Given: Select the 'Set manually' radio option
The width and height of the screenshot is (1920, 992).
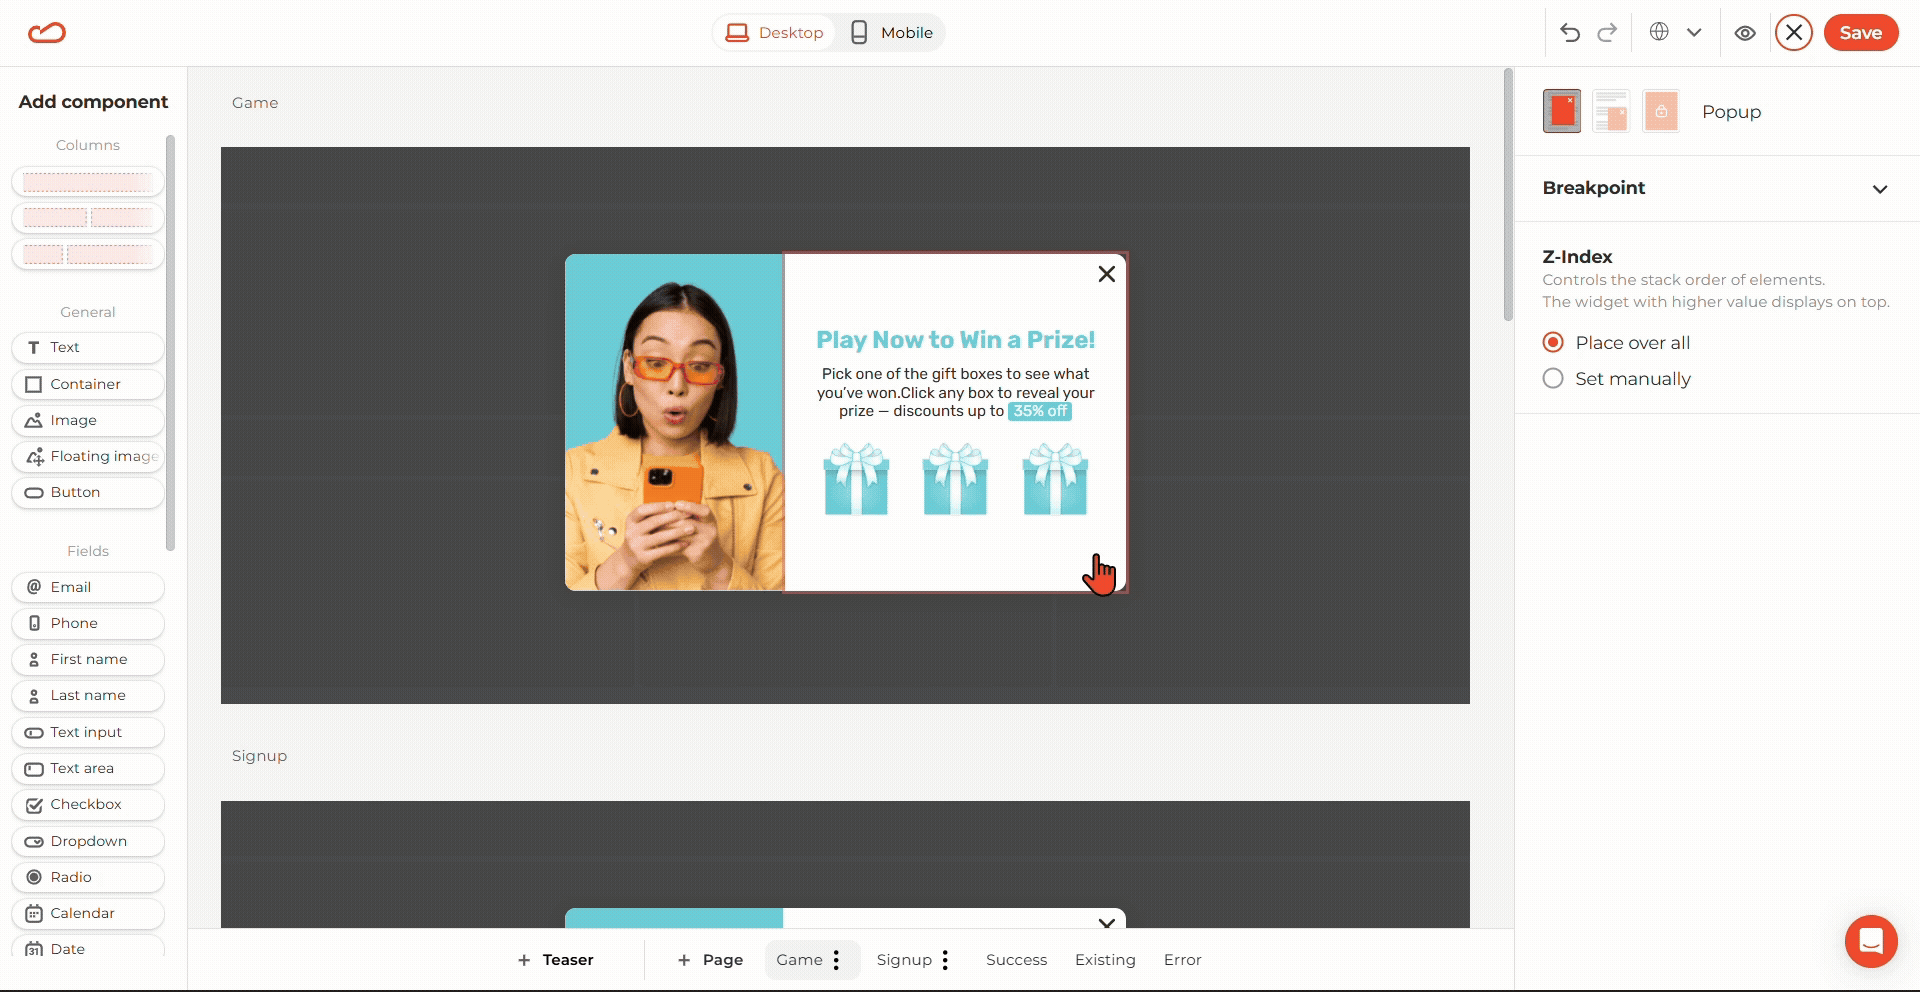Looking at the screenshot, I should point(1553,379).
